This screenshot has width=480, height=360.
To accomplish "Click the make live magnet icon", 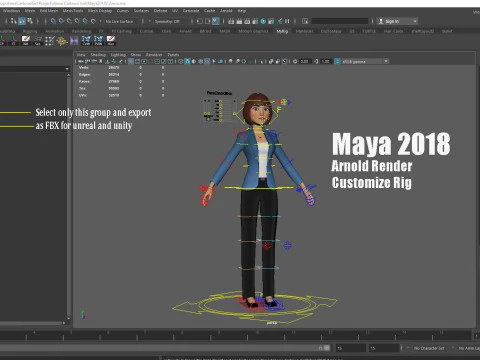I will coord(93,21).
